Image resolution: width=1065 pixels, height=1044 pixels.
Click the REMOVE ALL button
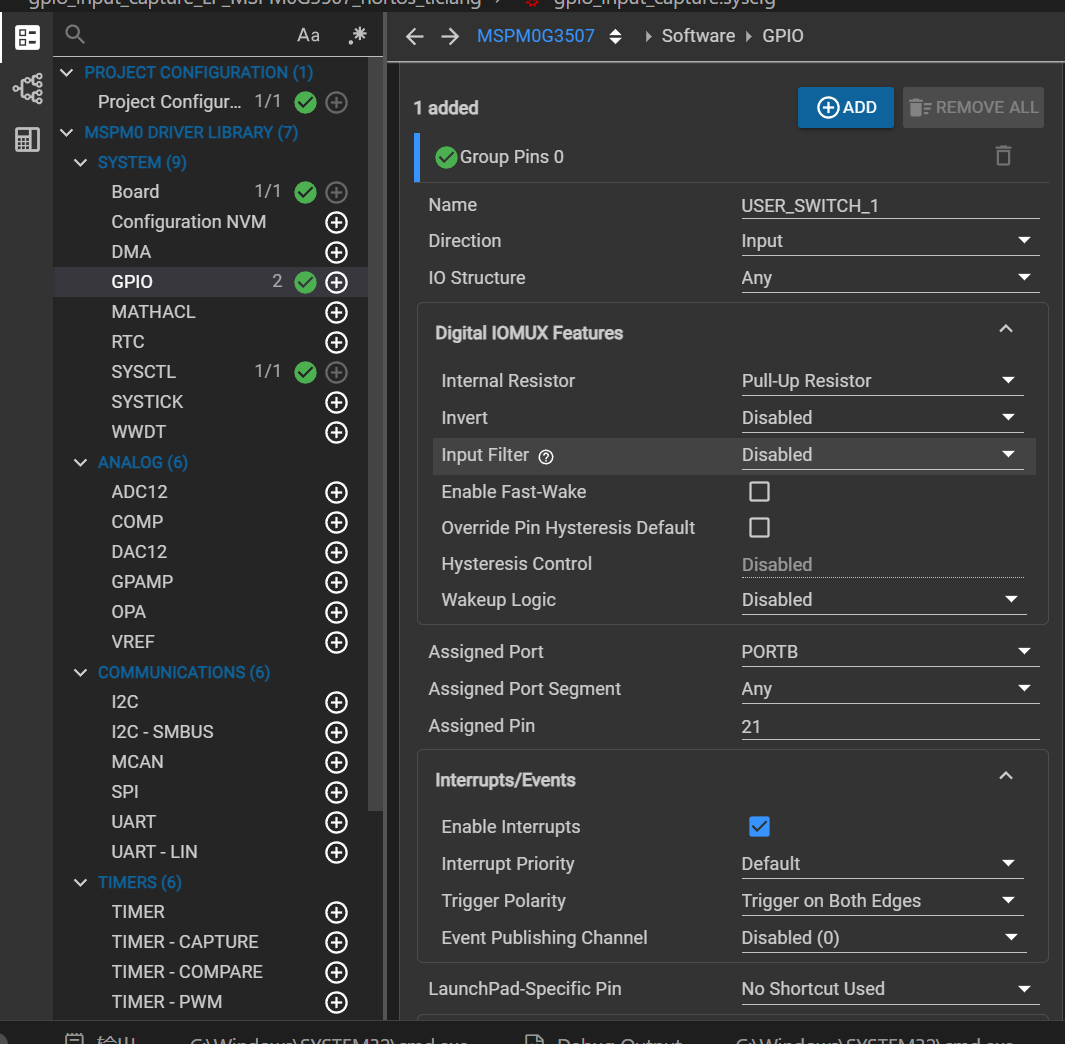pos(972,107)
